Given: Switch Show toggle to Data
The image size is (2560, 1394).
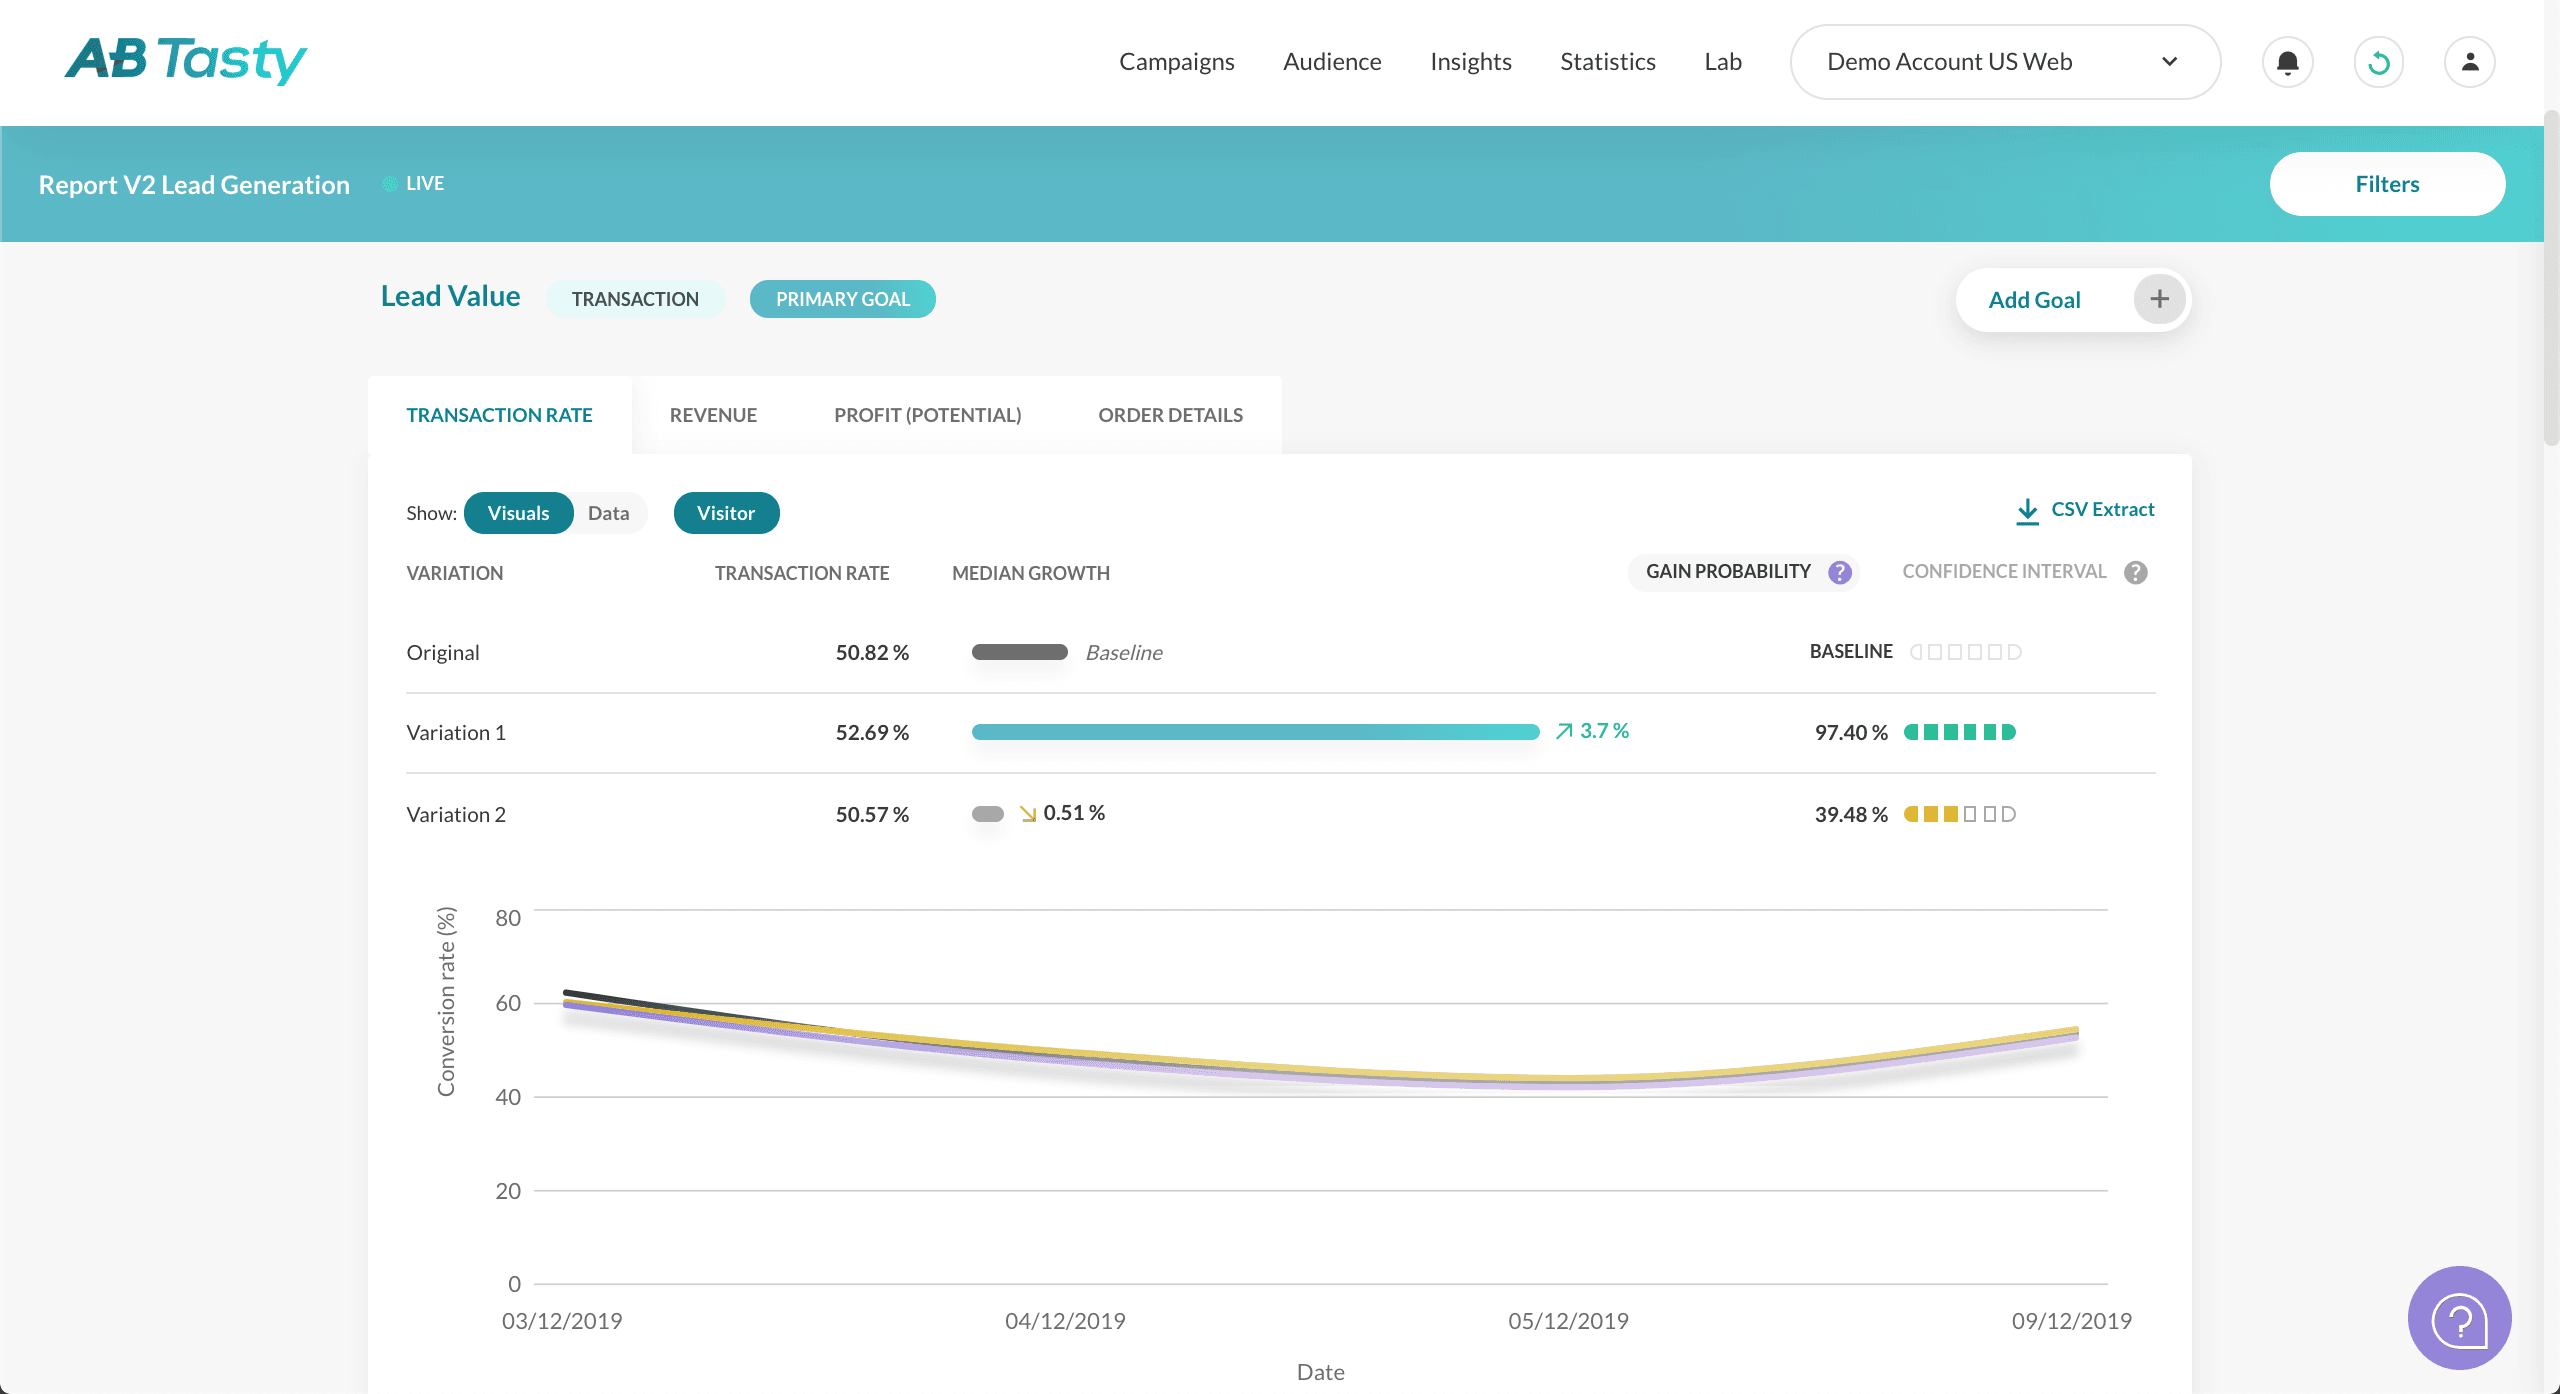Looking at the screenshot, I should 608,513.
